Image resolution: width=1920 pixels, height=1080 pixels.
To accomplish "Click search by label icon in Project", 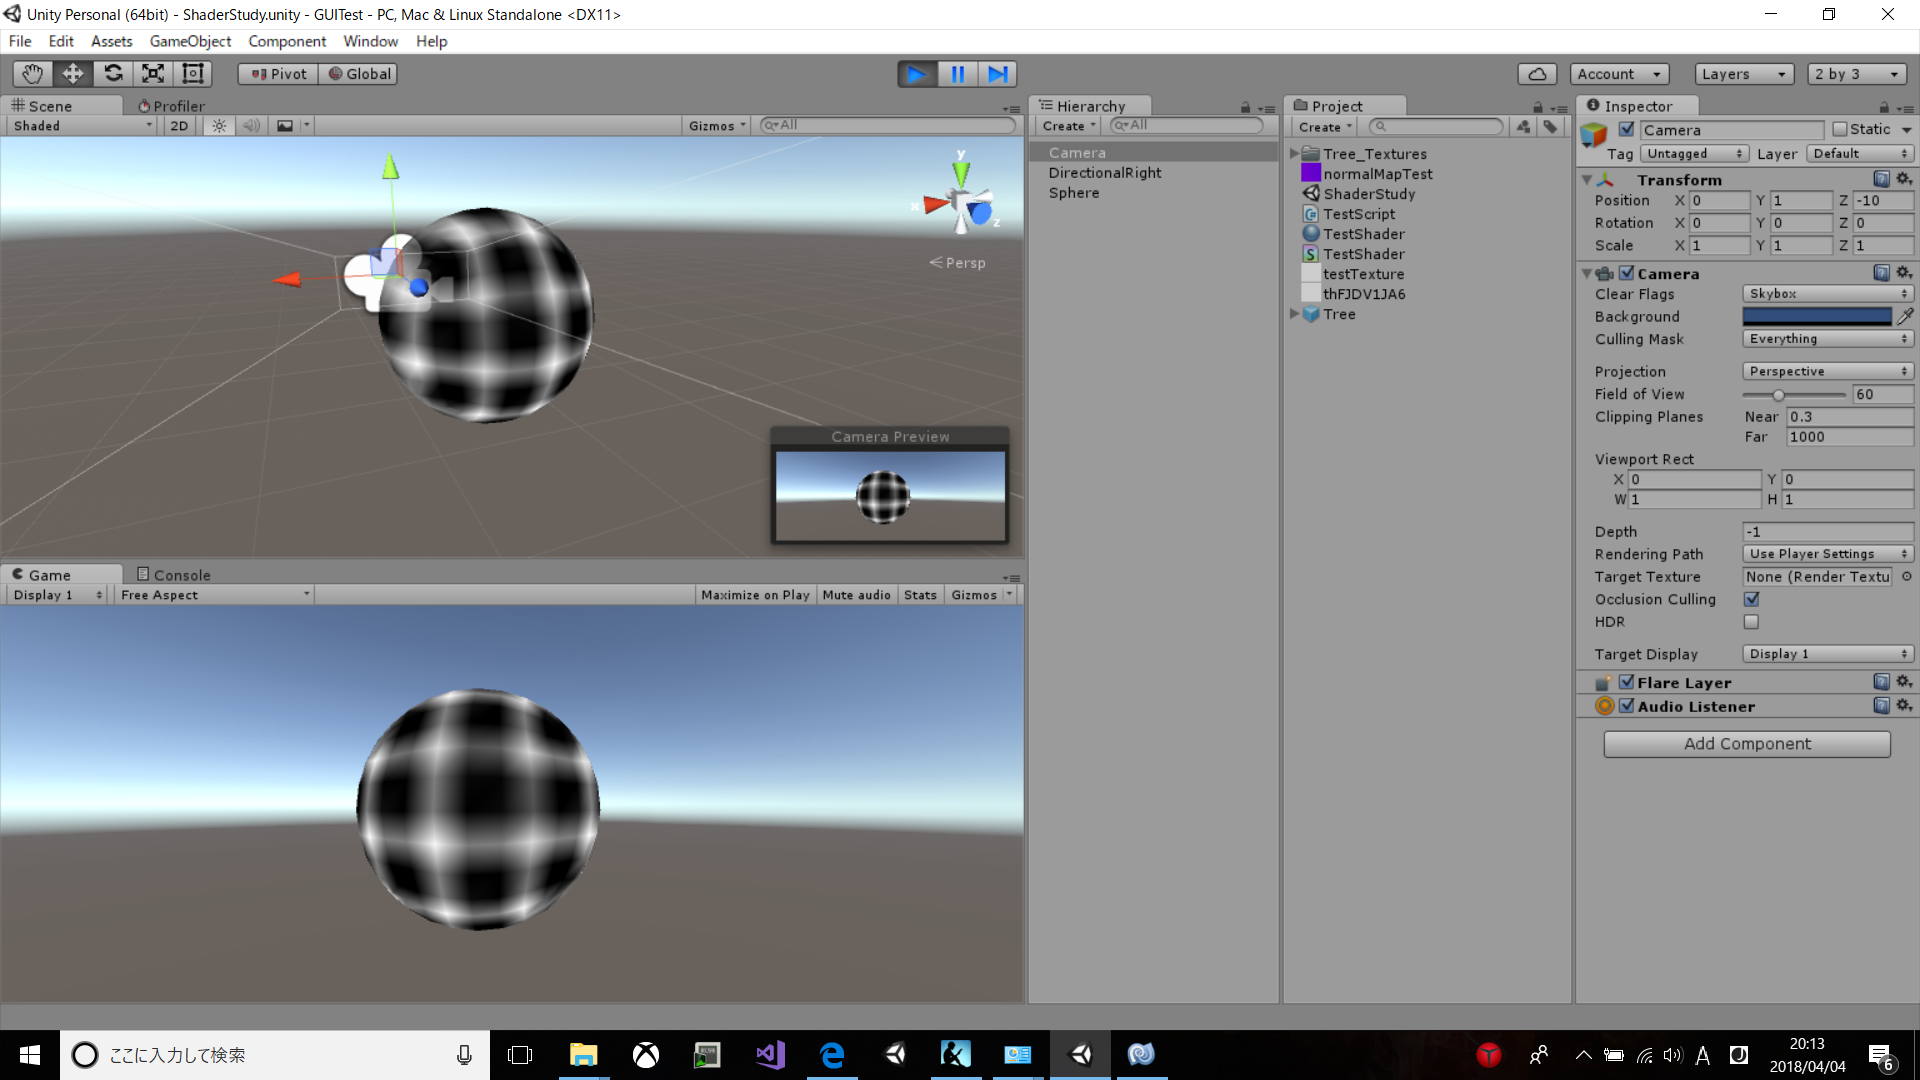I will click(1550, 127).
